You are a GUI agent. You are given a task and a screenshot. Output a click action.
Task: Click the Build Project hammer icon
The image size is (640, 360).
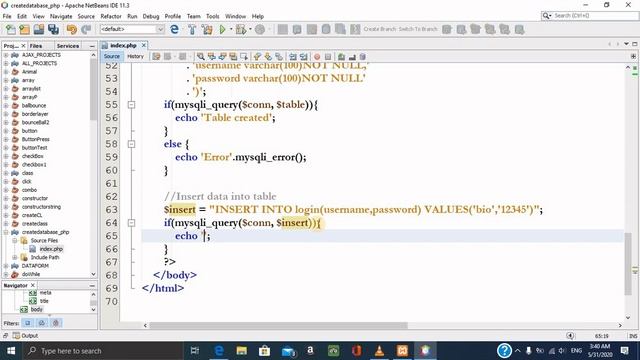pyautogui.click(x=192, y=29)
